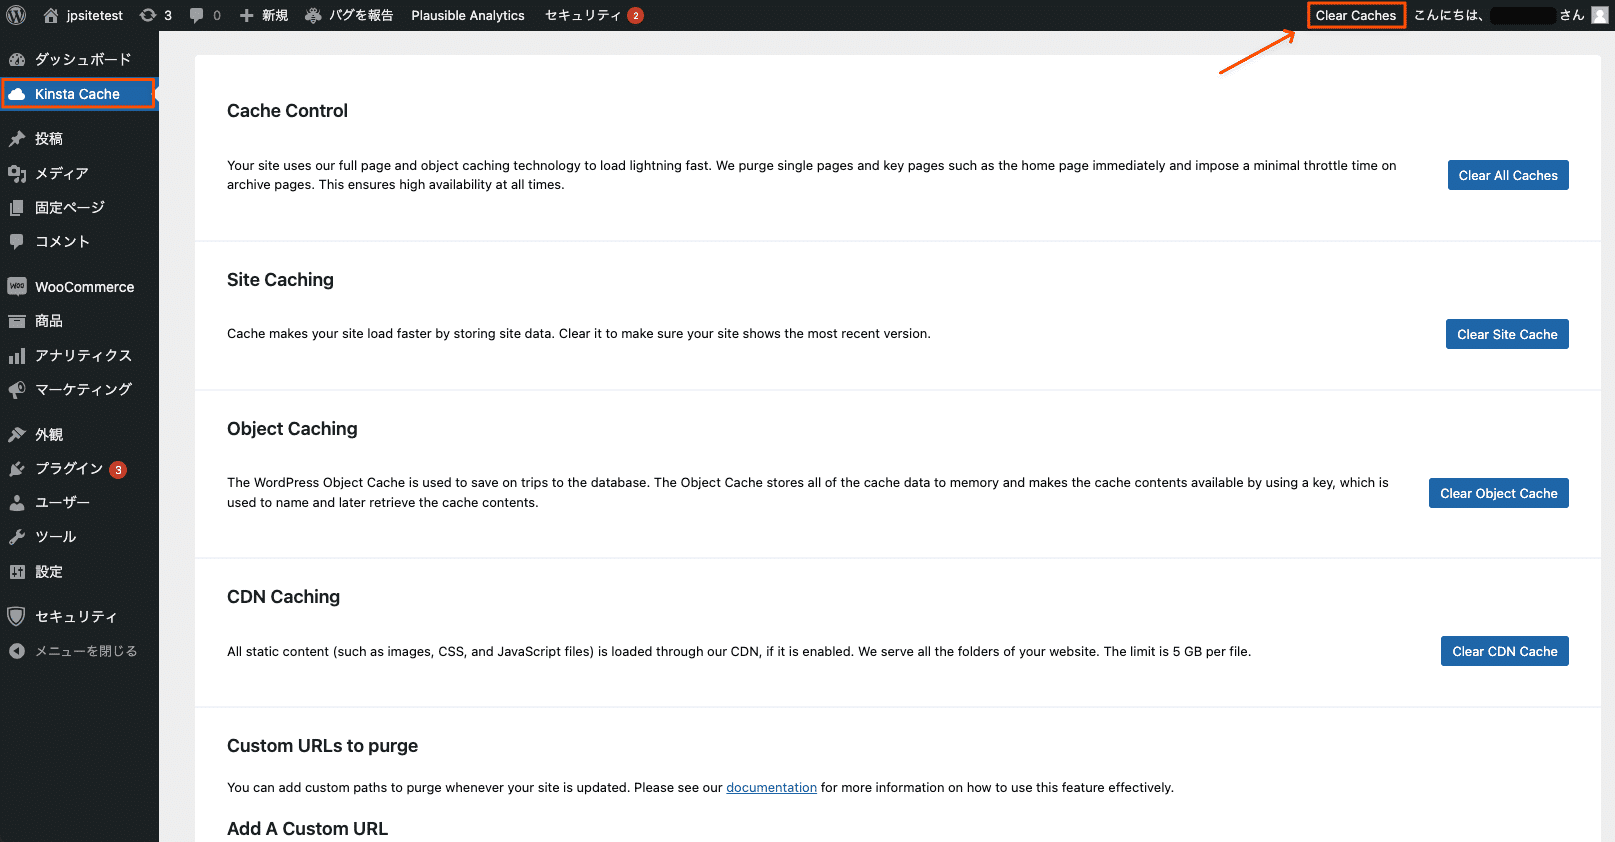
Task: Click the マーケティング megaphone icon
Action: point(17,389)
